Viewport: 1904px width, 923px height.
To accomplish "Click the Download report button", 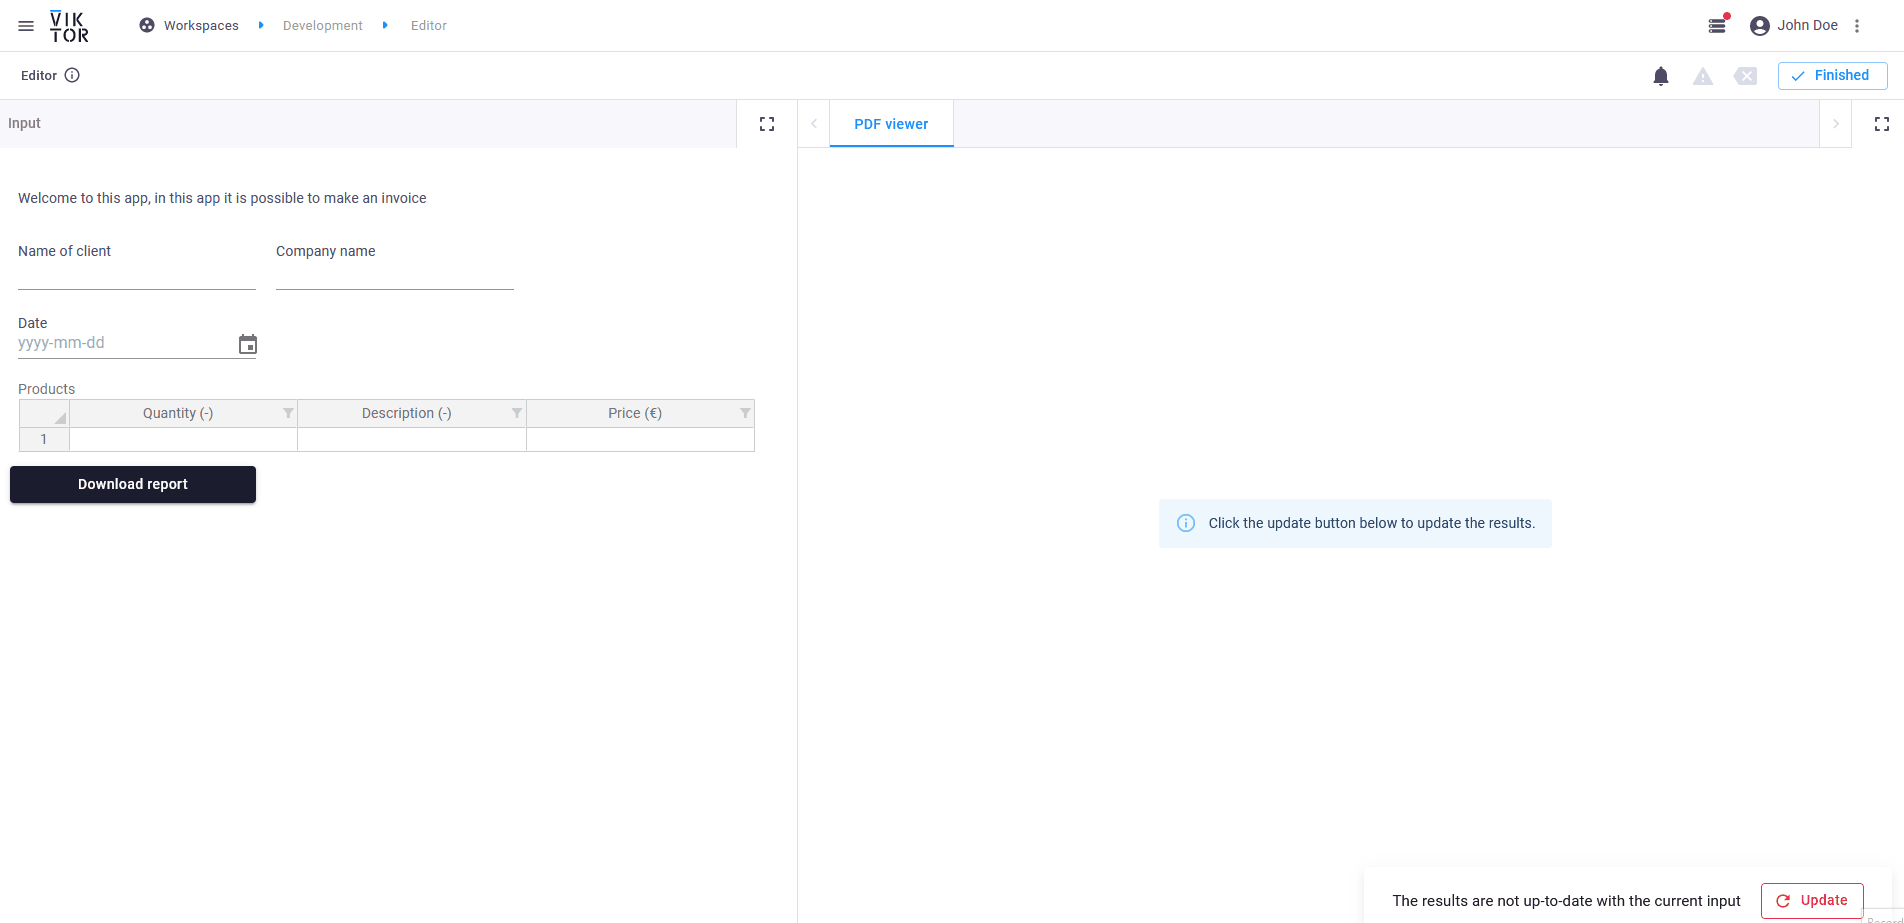I will pos(133,484).
